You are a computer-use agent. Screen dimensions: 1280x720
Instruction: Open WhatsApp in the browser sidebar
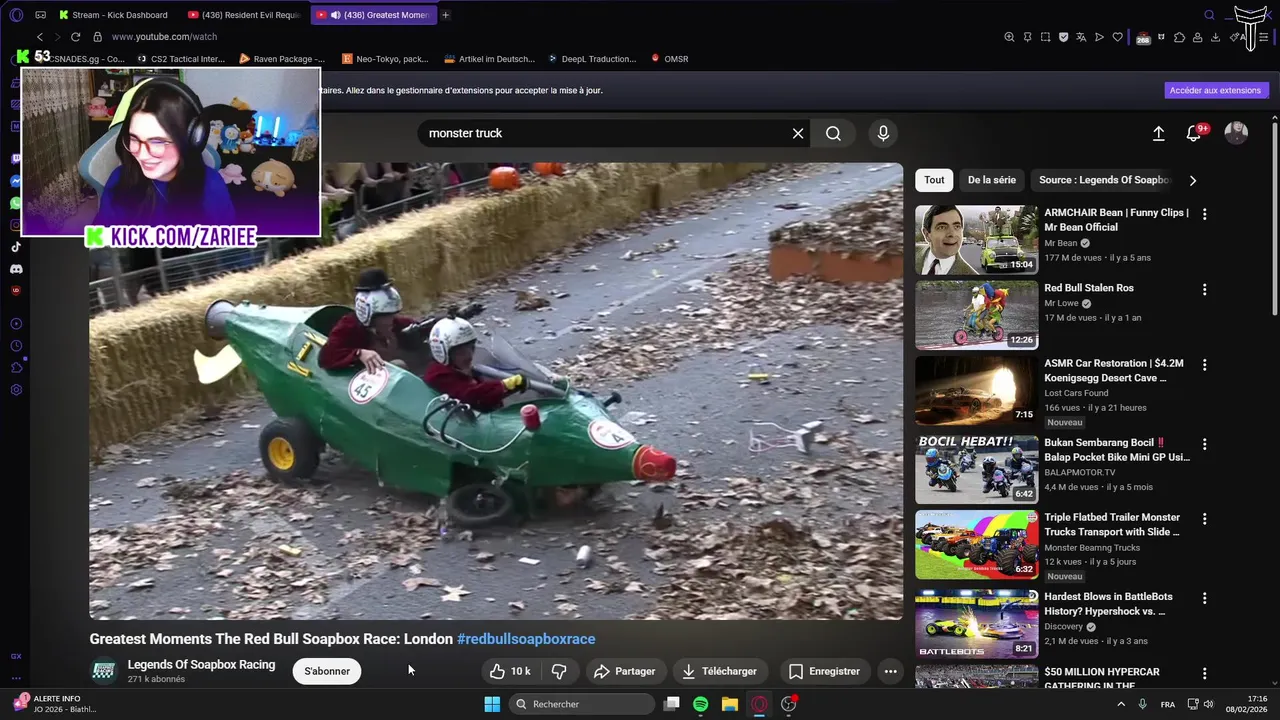tap(16, 203)
